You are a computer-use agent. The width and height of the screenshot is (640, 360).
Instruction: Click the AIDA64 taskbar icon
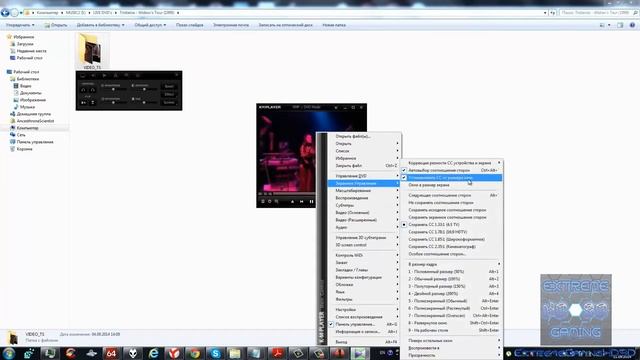click(x=111, y=353)
